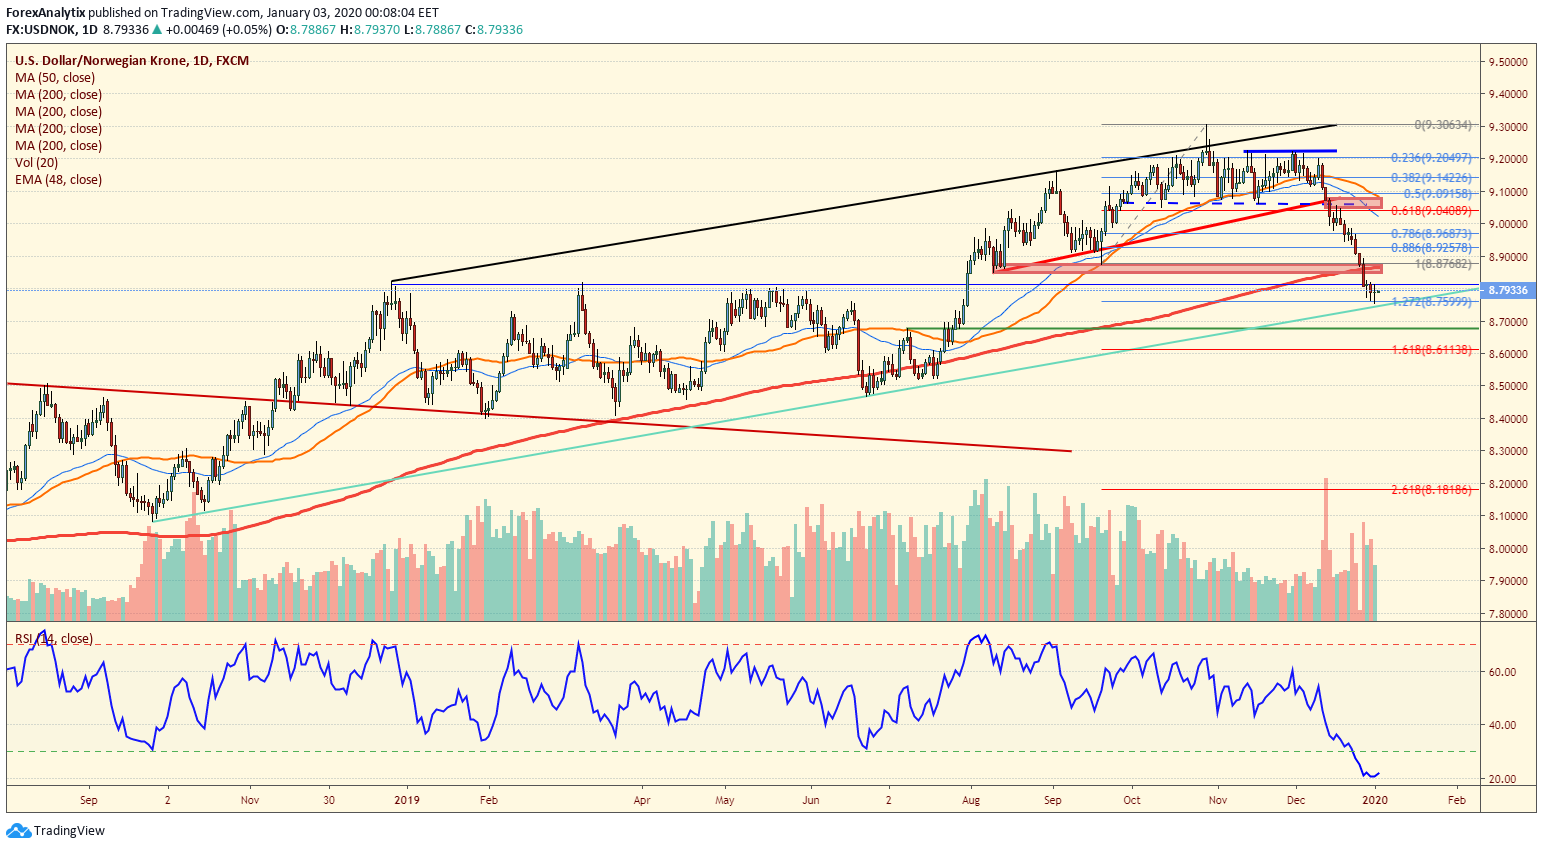Select the 2019 label on the time axis

click(x=407, y=800)
